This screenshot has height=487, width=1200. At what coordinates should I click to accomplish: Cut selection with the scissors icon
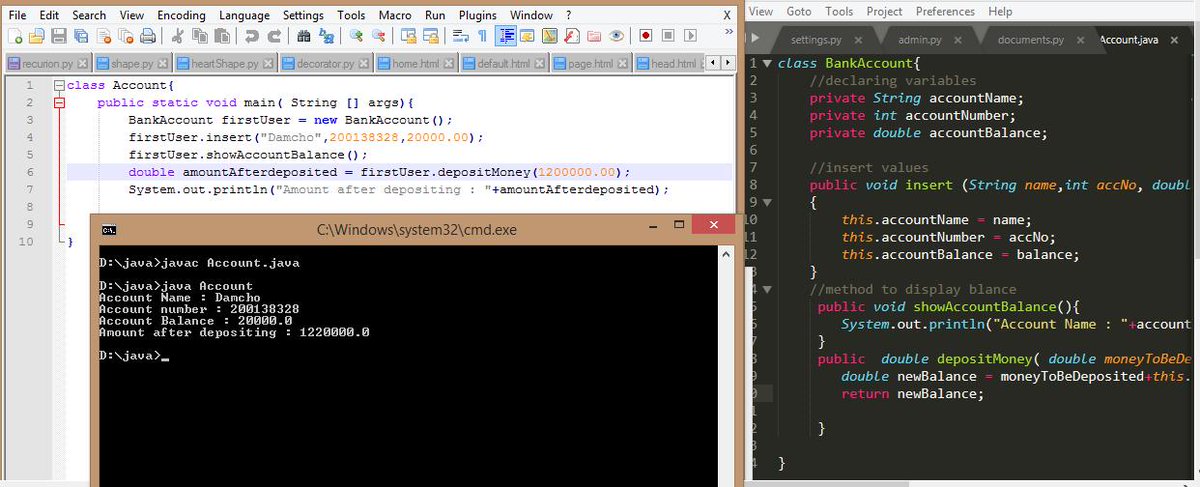pos(178,36)
